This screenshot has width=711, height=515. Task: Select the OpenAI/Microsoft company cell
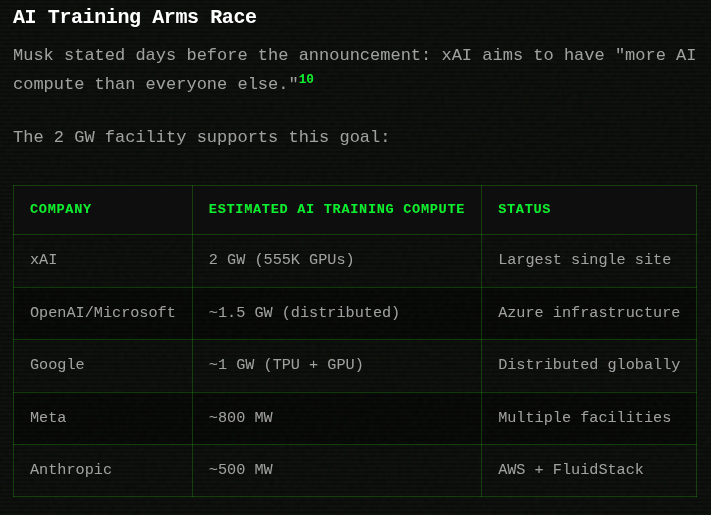pyautogui.click(x=103, y=313)
